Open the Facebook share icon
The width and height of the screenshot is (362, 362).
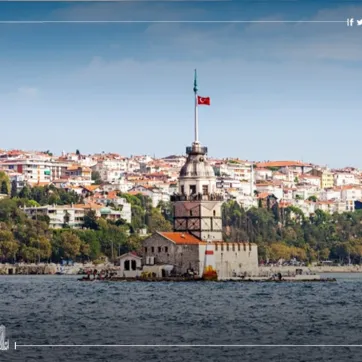(x=351, y=22)
